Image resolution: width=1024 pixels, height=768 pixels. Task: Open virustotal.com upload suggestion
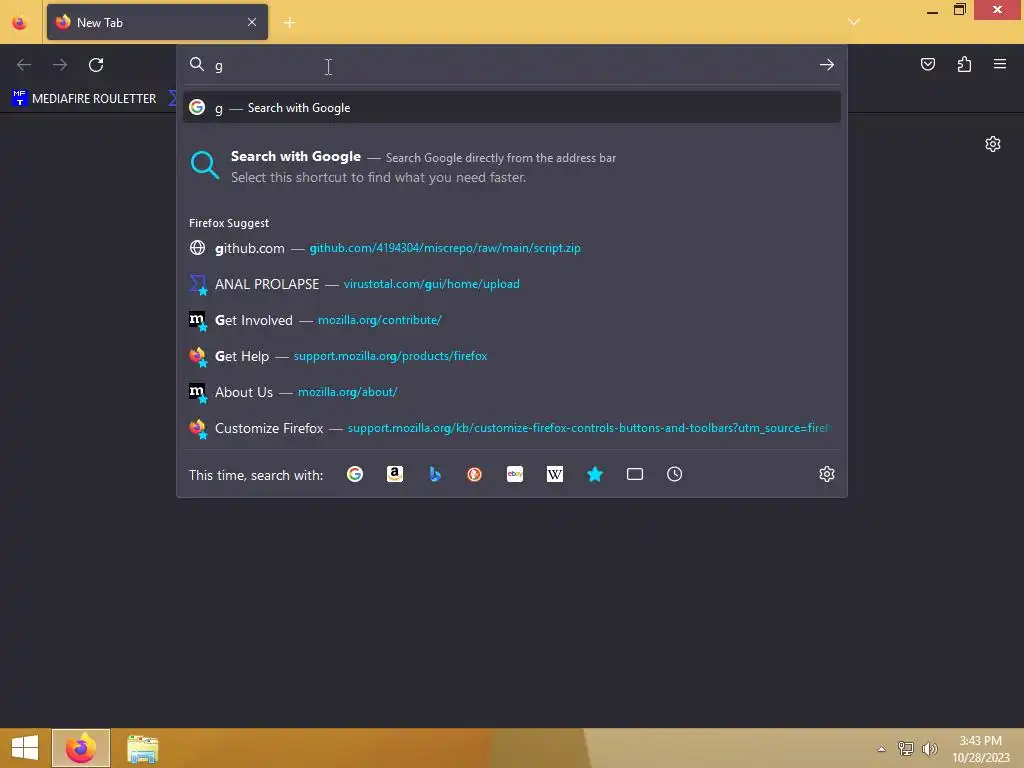coord(512,284)
